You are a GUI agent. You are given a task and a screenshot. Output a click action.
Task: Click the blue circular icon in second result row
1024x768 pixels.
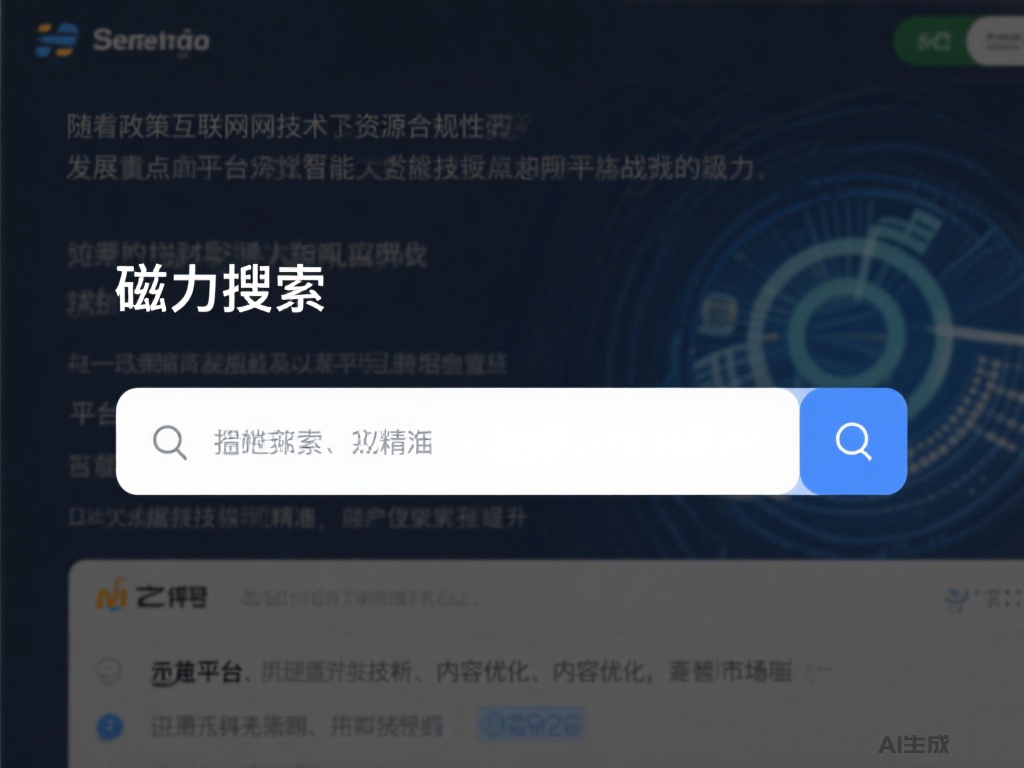[110, 726]
